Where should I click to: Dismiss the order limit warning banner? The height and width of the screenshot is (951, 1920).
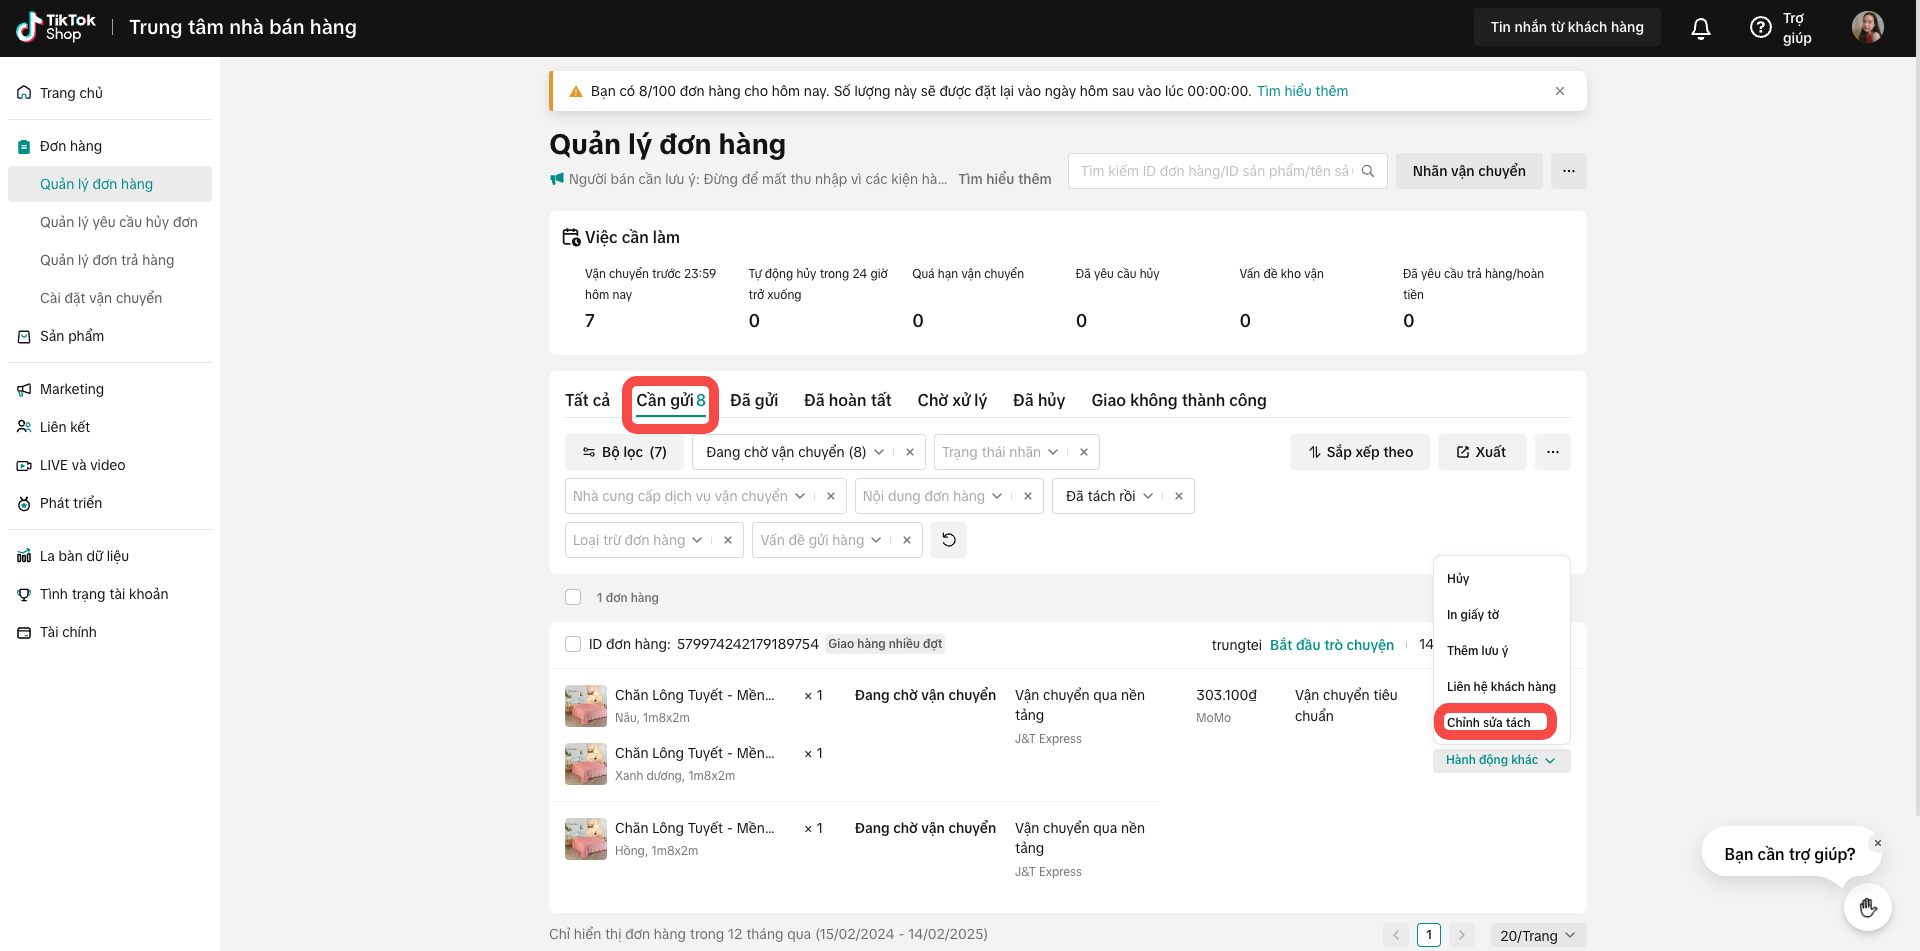pyautogui.click(x=1559, y=91)
